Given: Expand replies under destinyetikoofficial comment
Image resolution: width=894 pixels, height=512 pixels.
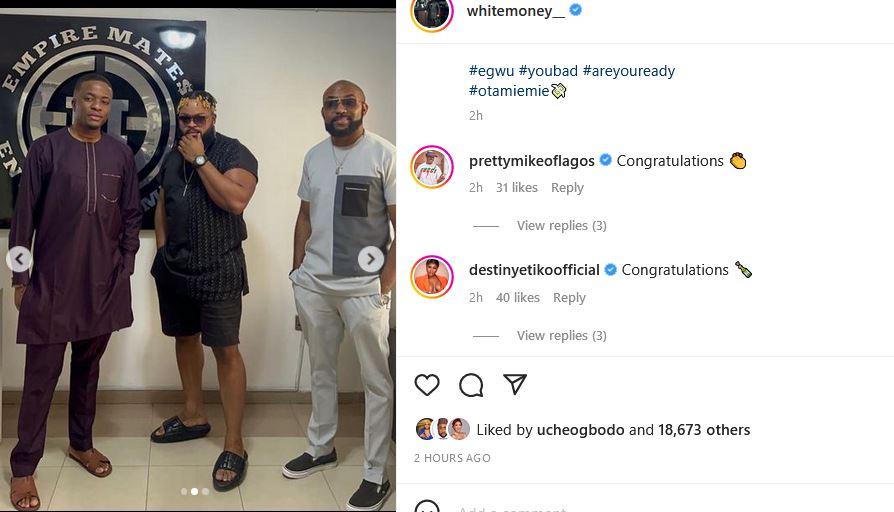Looking at the screenshot, I should pos(561,336).
